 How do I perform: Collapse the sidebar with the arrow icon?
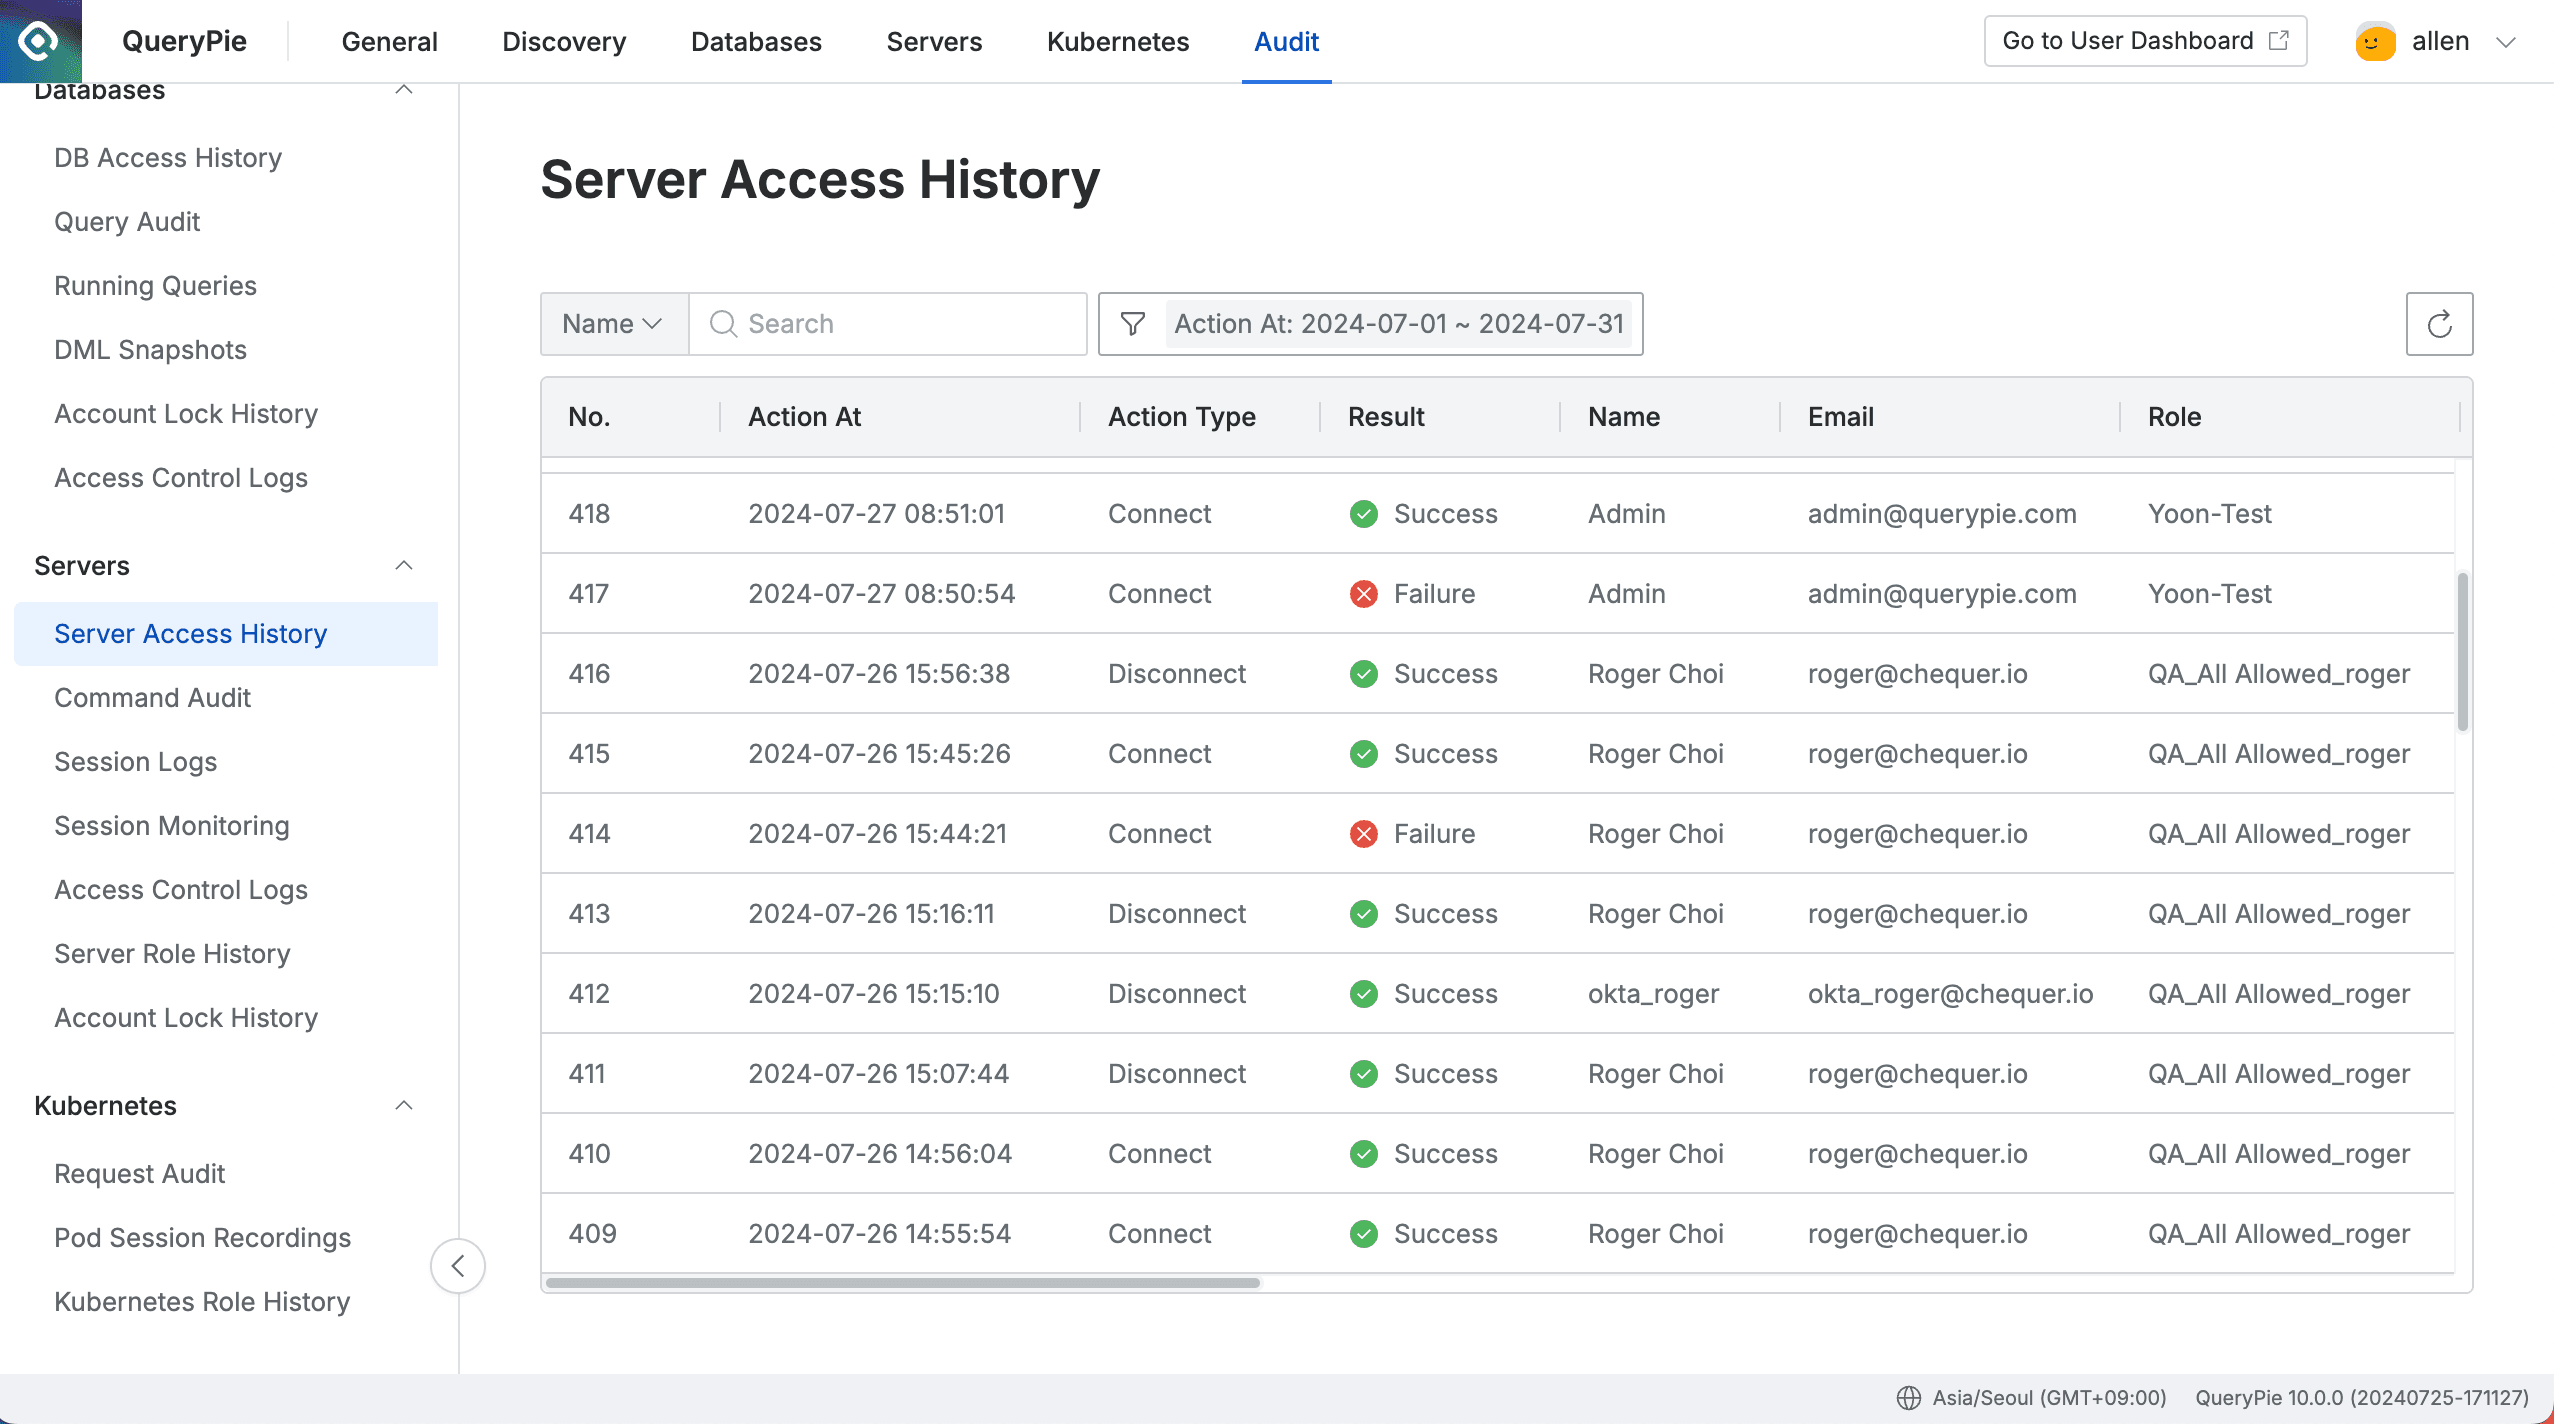coord(458,1266)
